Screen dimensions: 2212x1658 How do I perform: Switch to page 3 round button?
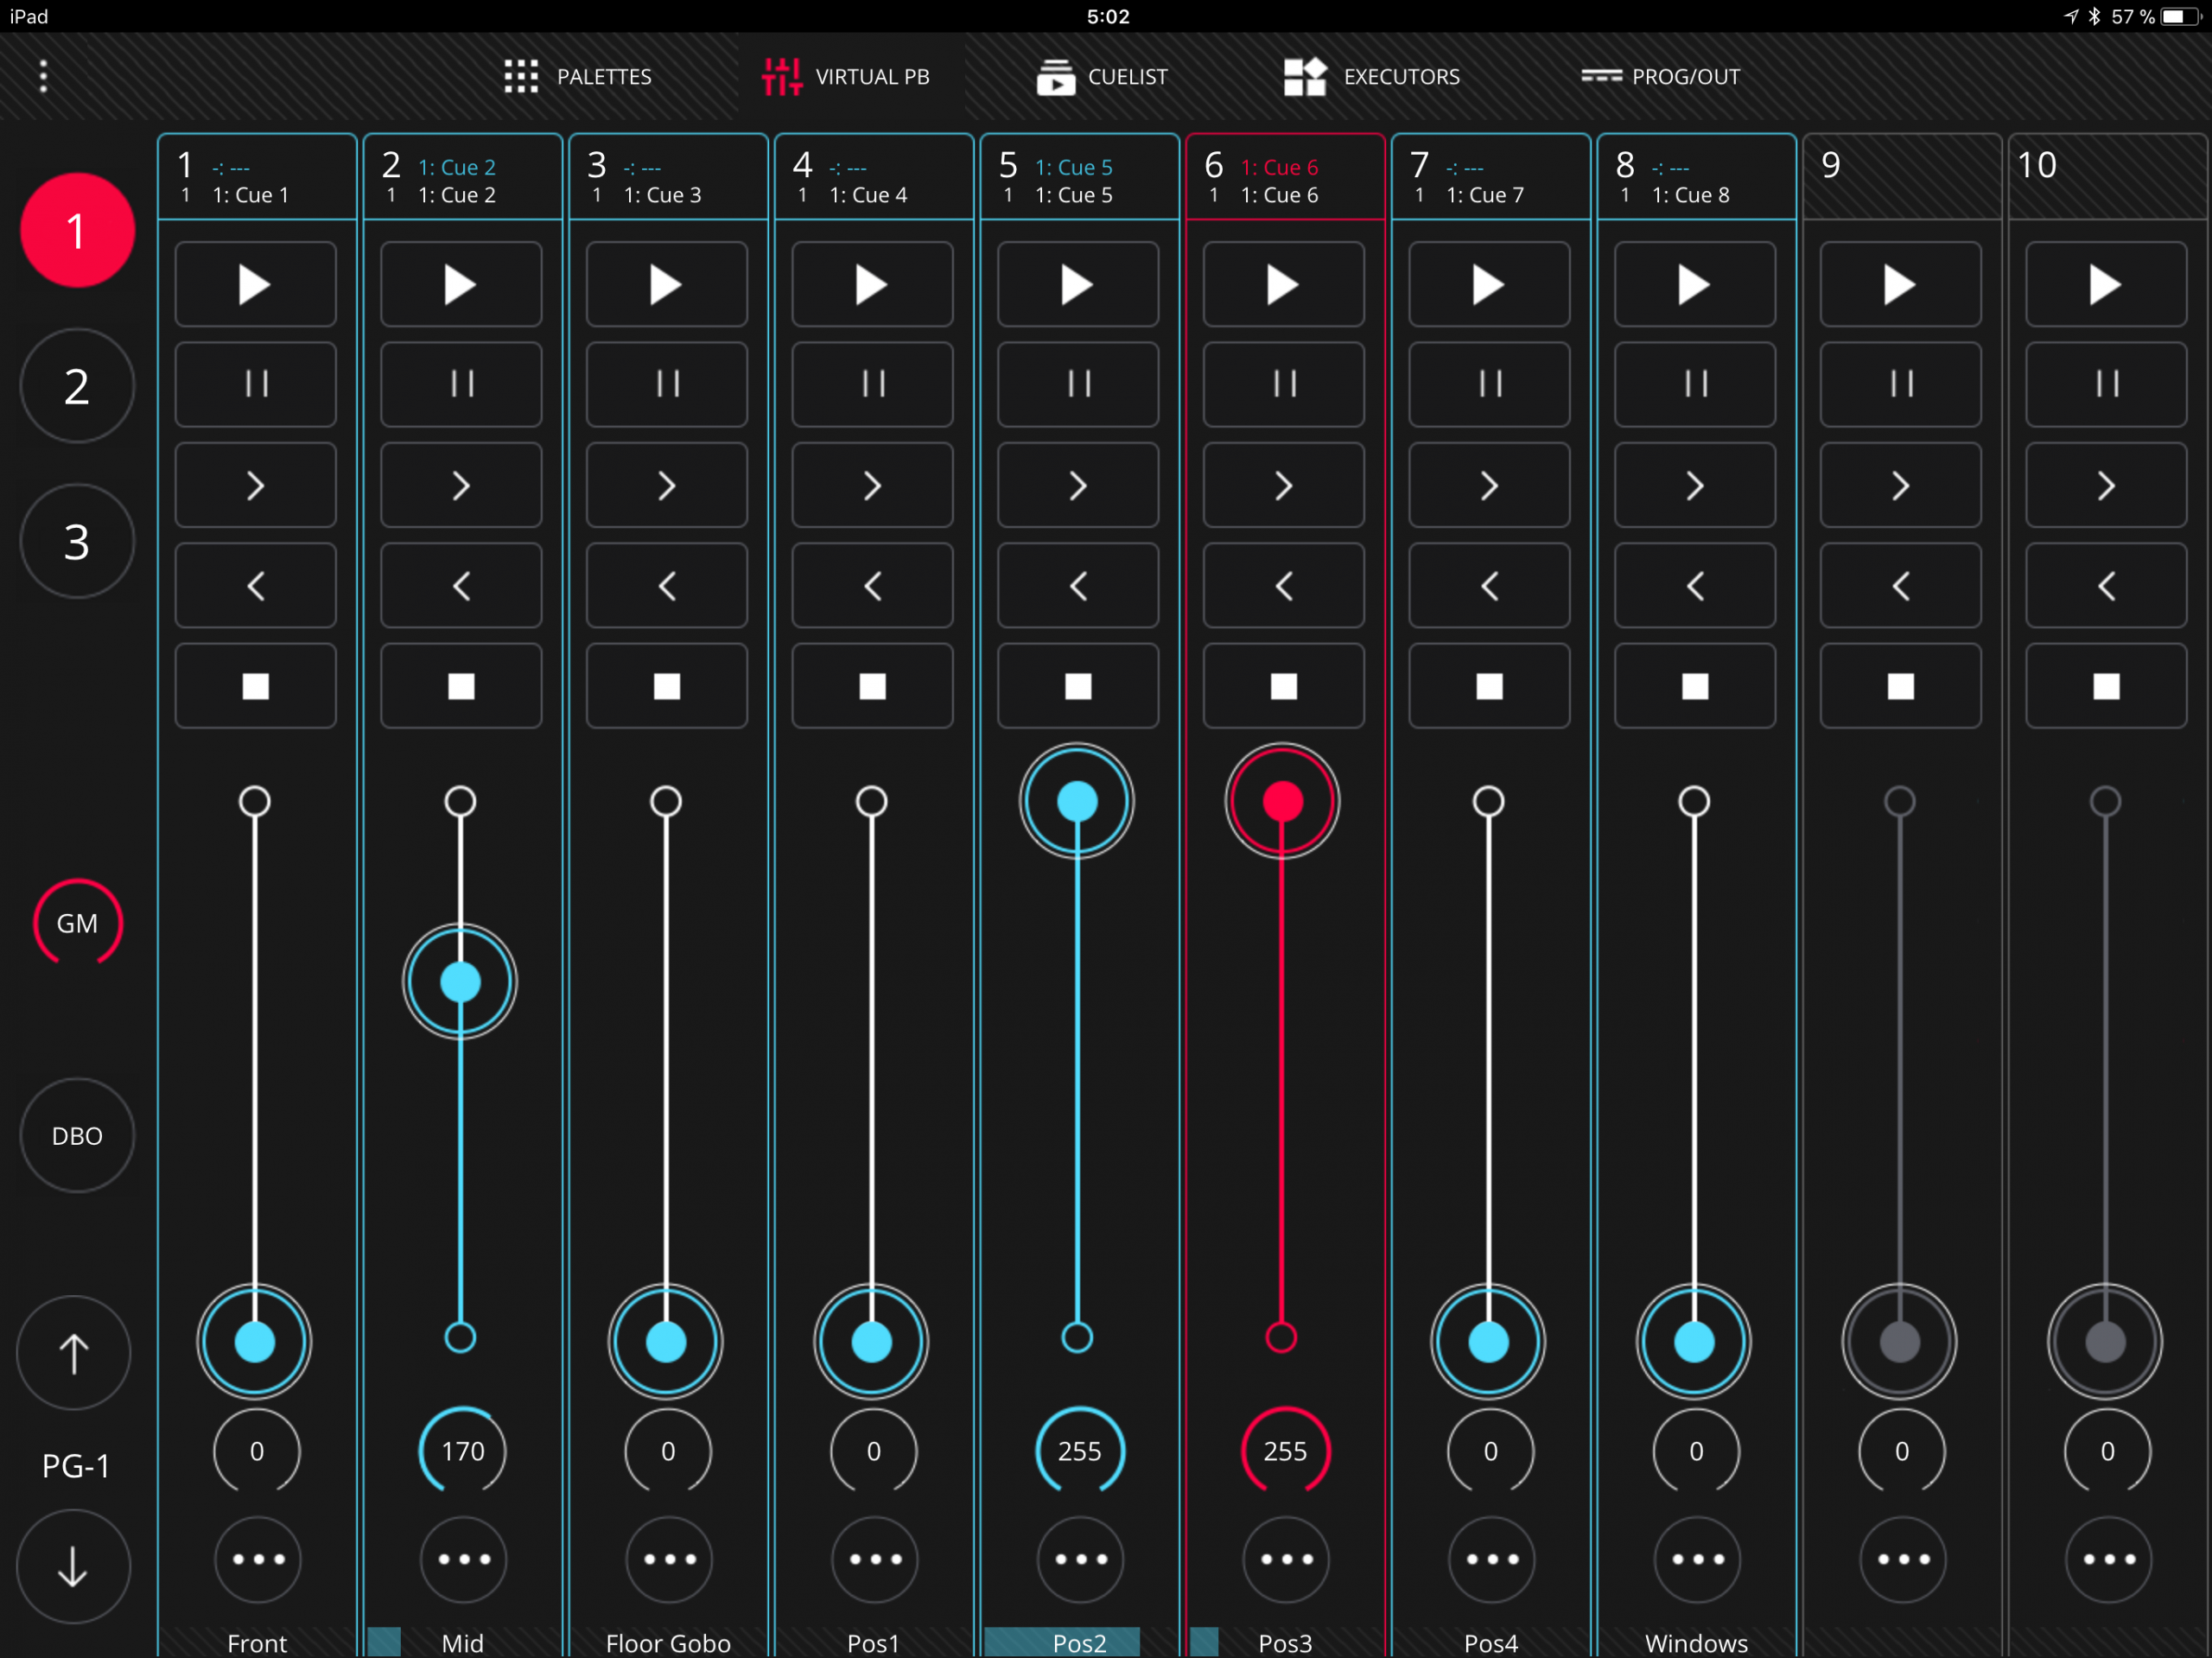pyautogui.click(x=77, y=542)
